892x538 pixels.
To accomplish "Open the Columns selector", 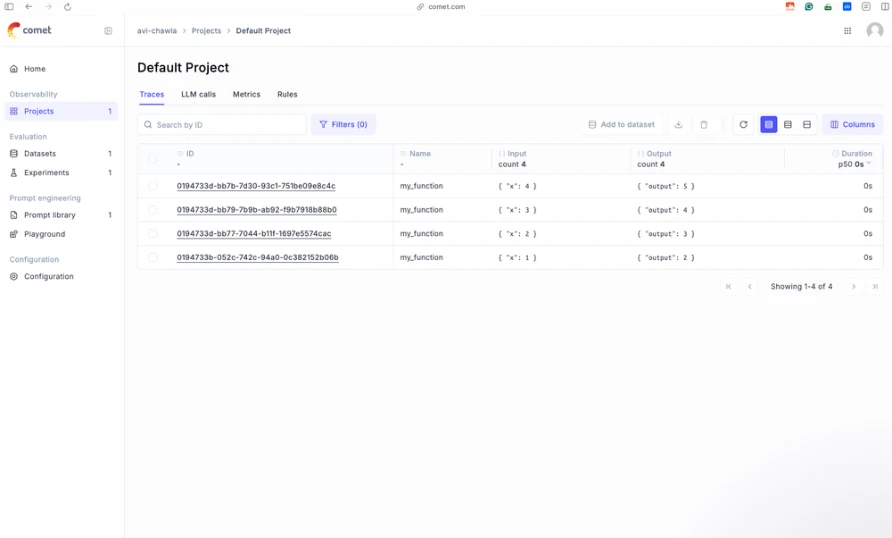I will pyautogui.click(x=852, y=125).
